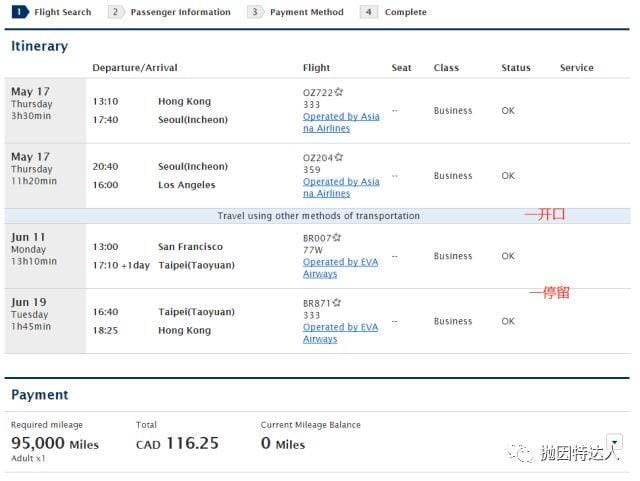Viewport: 640px width, 481px height.
Task: Open the Passenger Information step
Action: pos(181,12)
